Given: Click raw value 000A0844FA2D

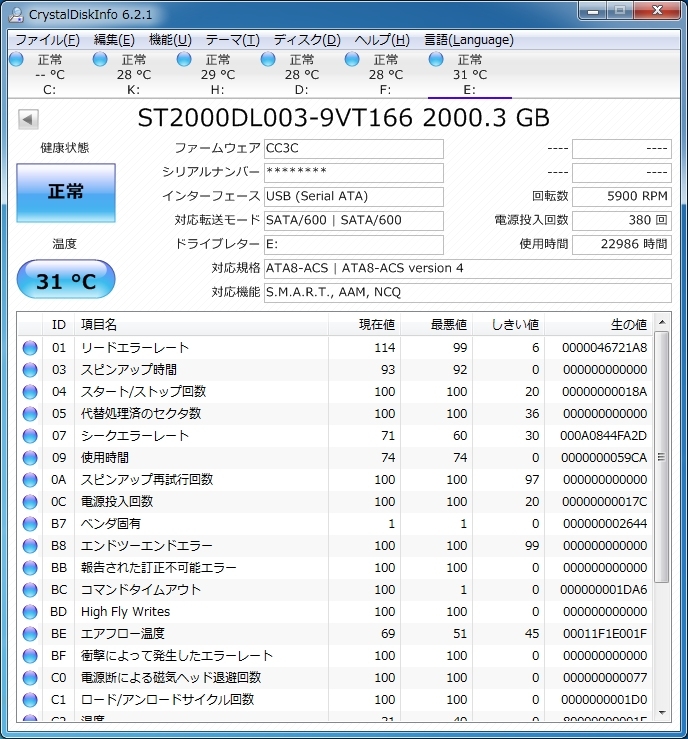Looking at the screenshot, I should [x=603, y=436].
